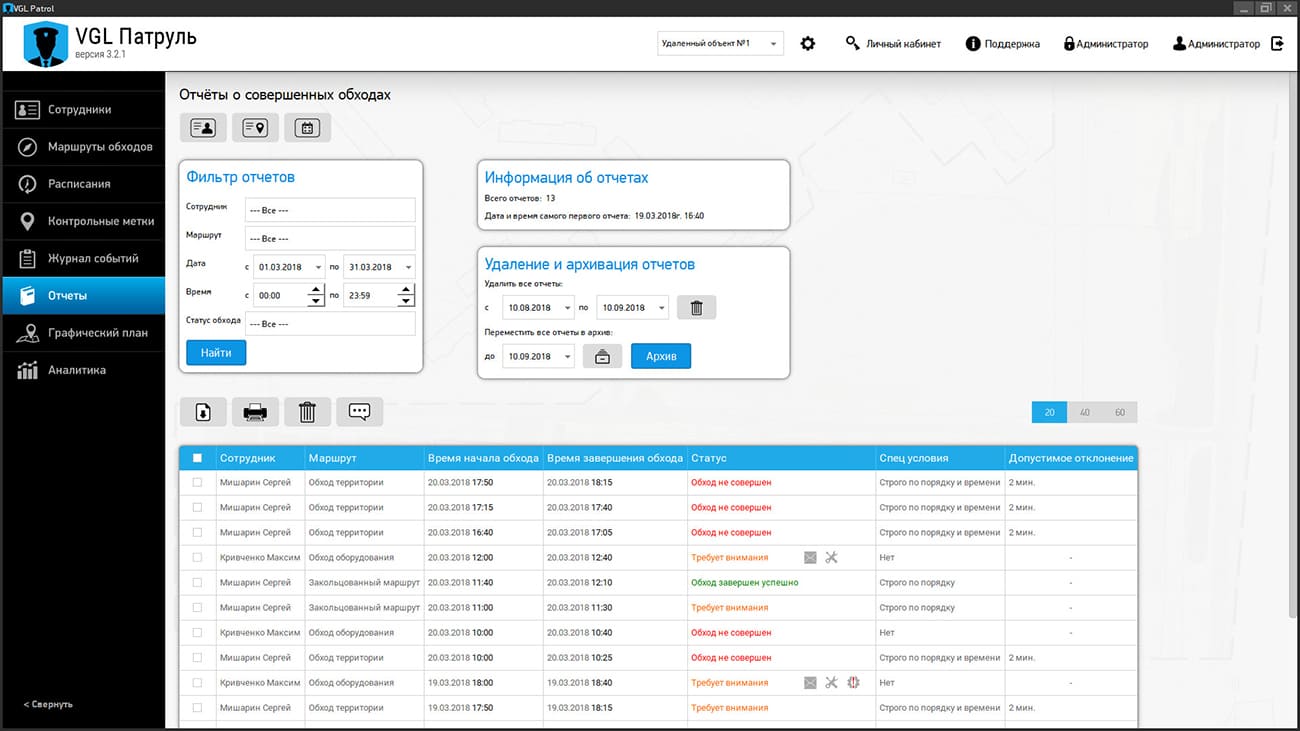1300x731 pixels.
Task: Click envelope icon in 19.03 18:00 row
Action: tap(810, 683)
